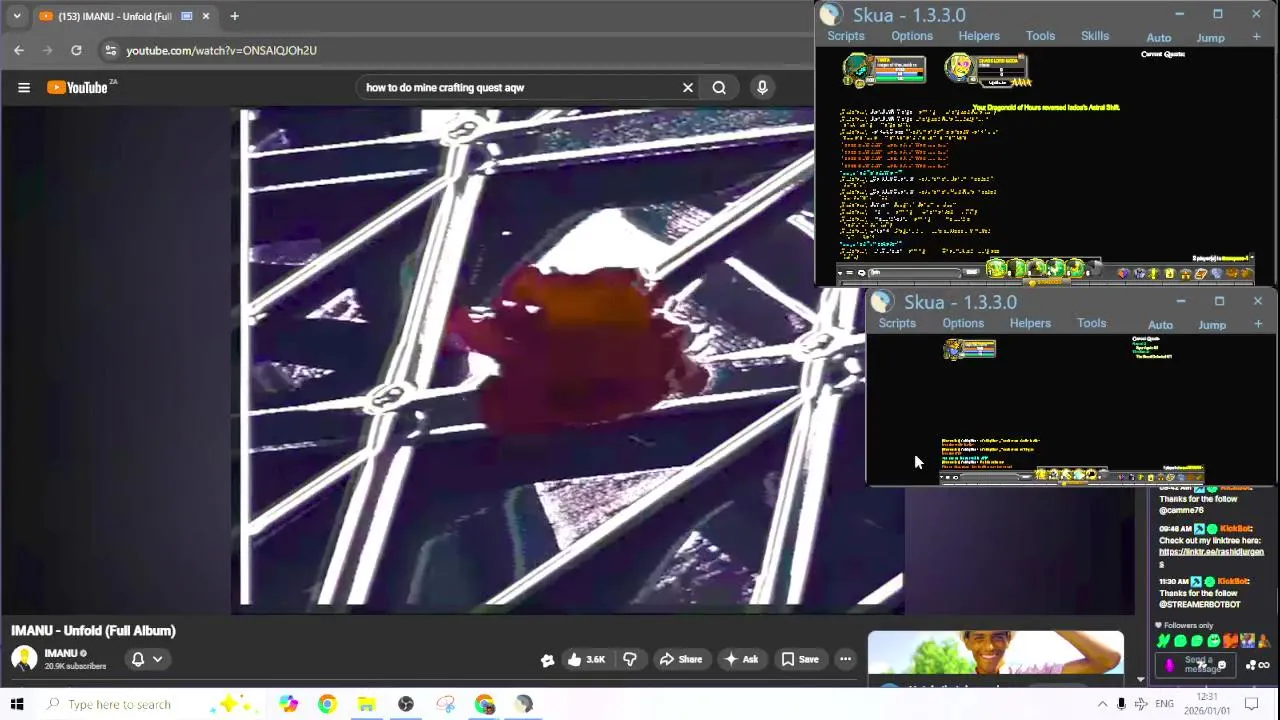
Task: Open the ENG language indicator
Action: coord(1164,704)
